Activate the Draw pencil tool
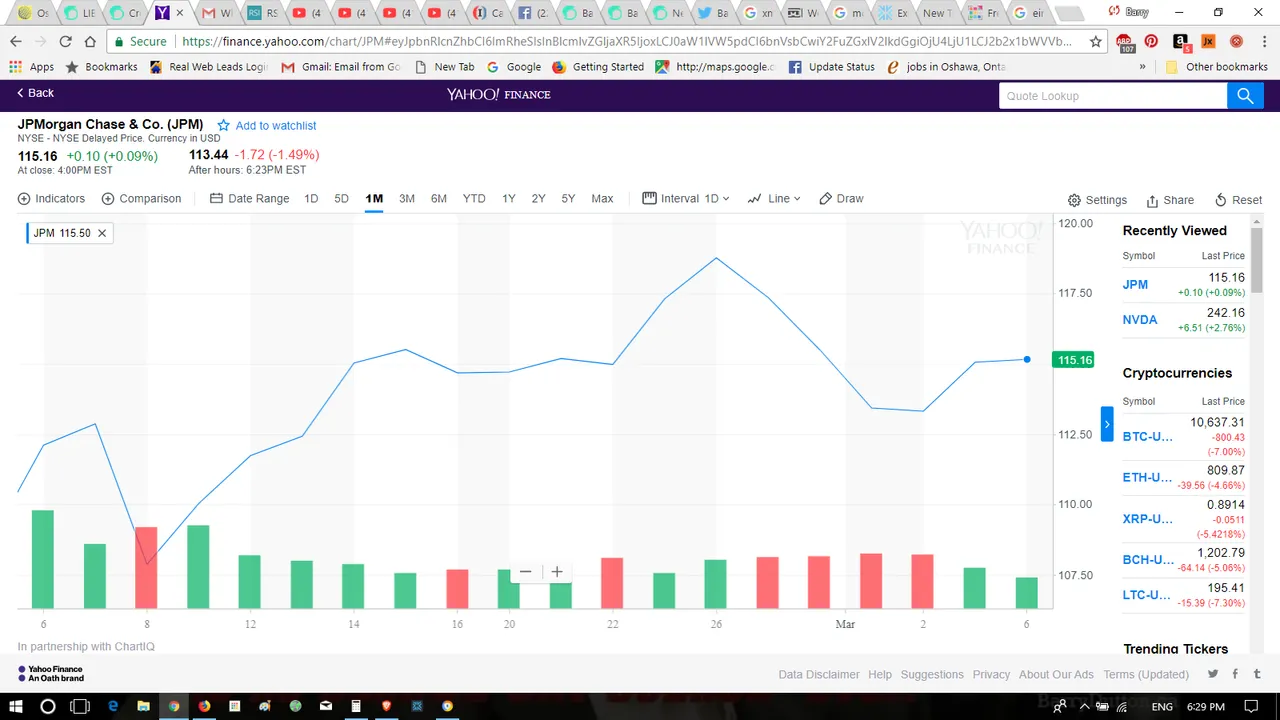Viewport: 1280px width, 720px height. coord(841,199)
